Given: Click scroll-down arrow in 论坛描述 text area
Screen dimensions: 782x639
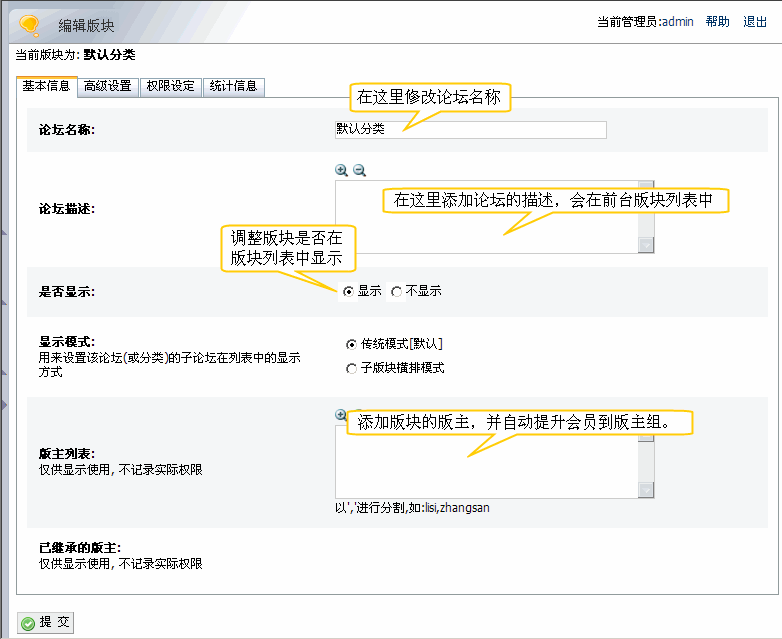Looking at the screenshot, I should click(x=647, y=245).
